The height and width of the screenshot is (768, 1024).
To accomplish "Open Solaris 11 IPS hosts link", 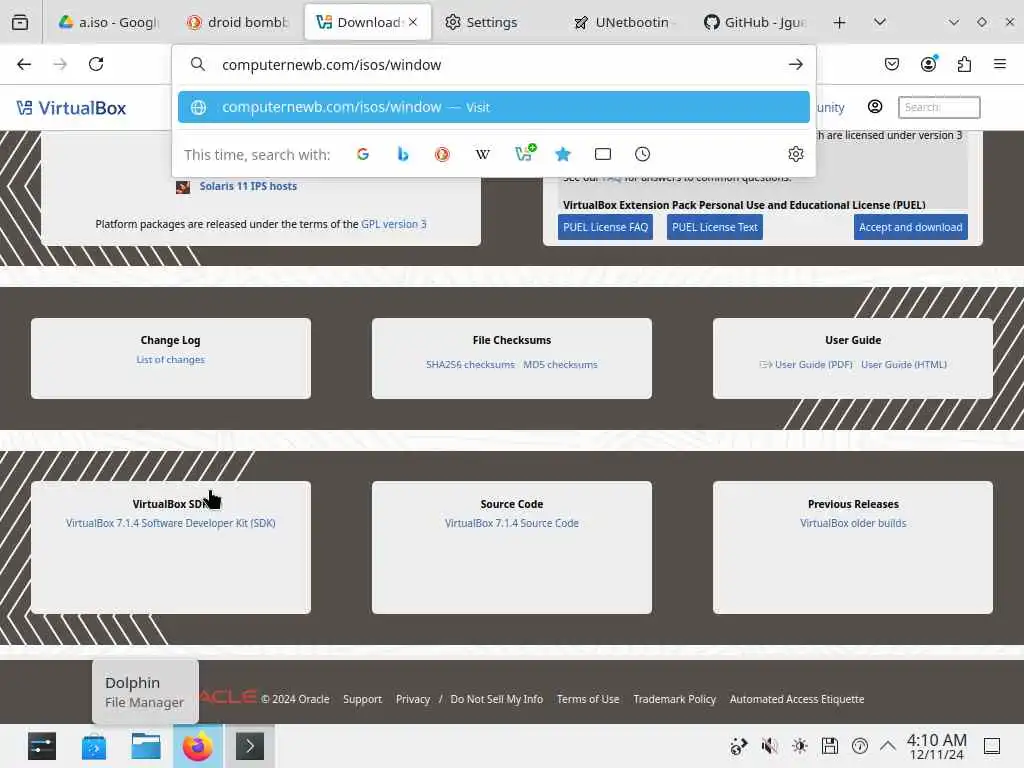I will click(248, 186).
